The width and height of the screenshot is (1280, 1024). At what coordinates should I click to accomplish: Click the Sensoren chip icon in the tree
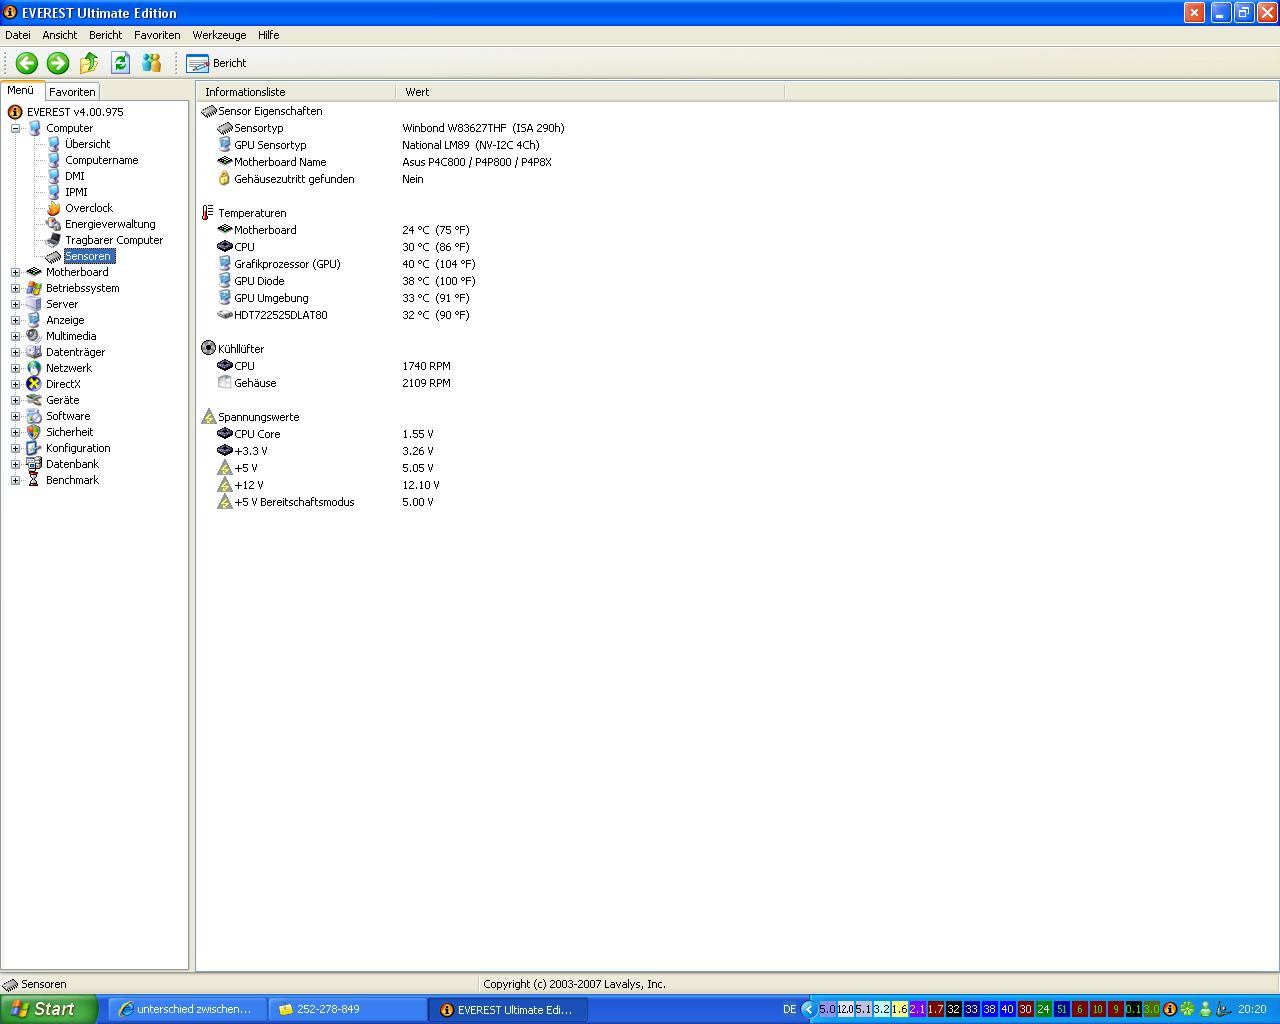pyautogui.click(x=54, y=256)
